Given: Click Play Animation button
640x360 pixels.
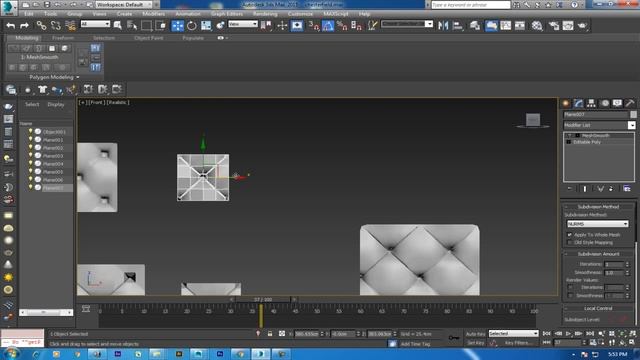Looking at the screenshot, I should [x=568, y=334].
